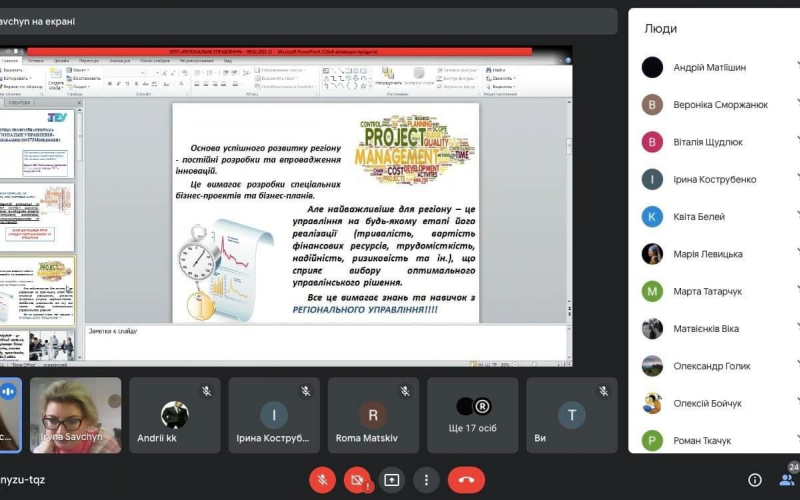Switch to the Анимация ribbon tab
This screenshot has height=500, width=800.
point(120,61)
